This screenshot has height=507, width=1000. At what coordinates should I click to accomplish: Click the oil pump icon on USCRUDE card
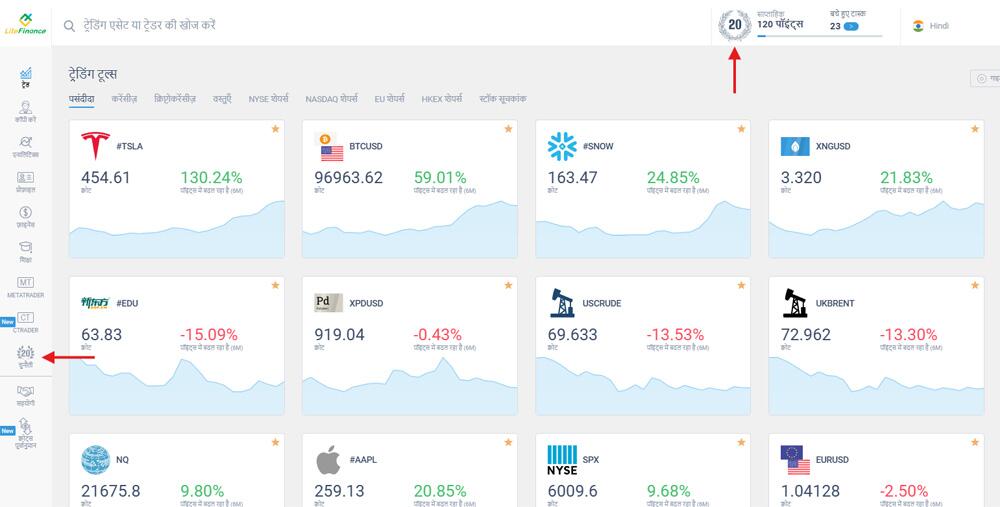click(x=562, y=303)
